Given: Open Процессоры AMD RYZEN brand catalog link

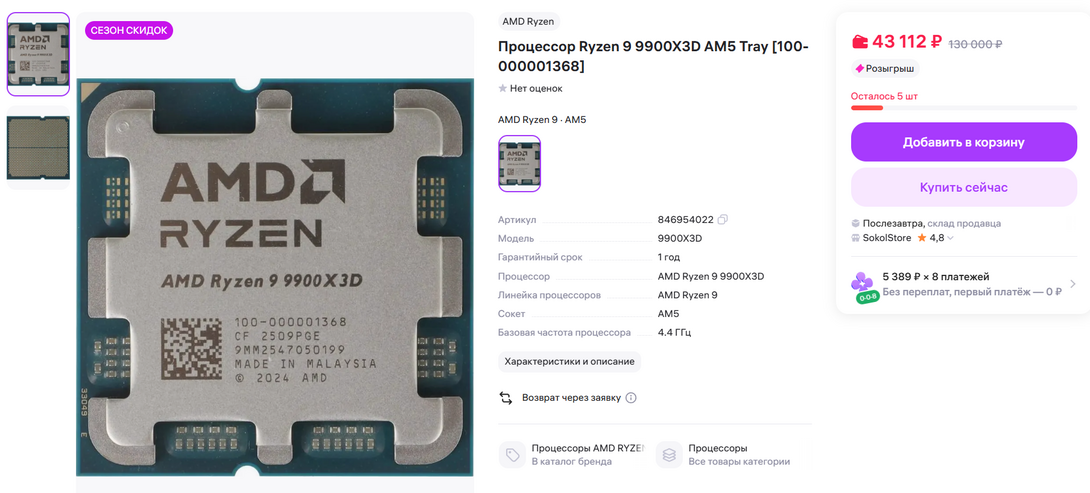Looking at the screenshot, I should 587,448.
